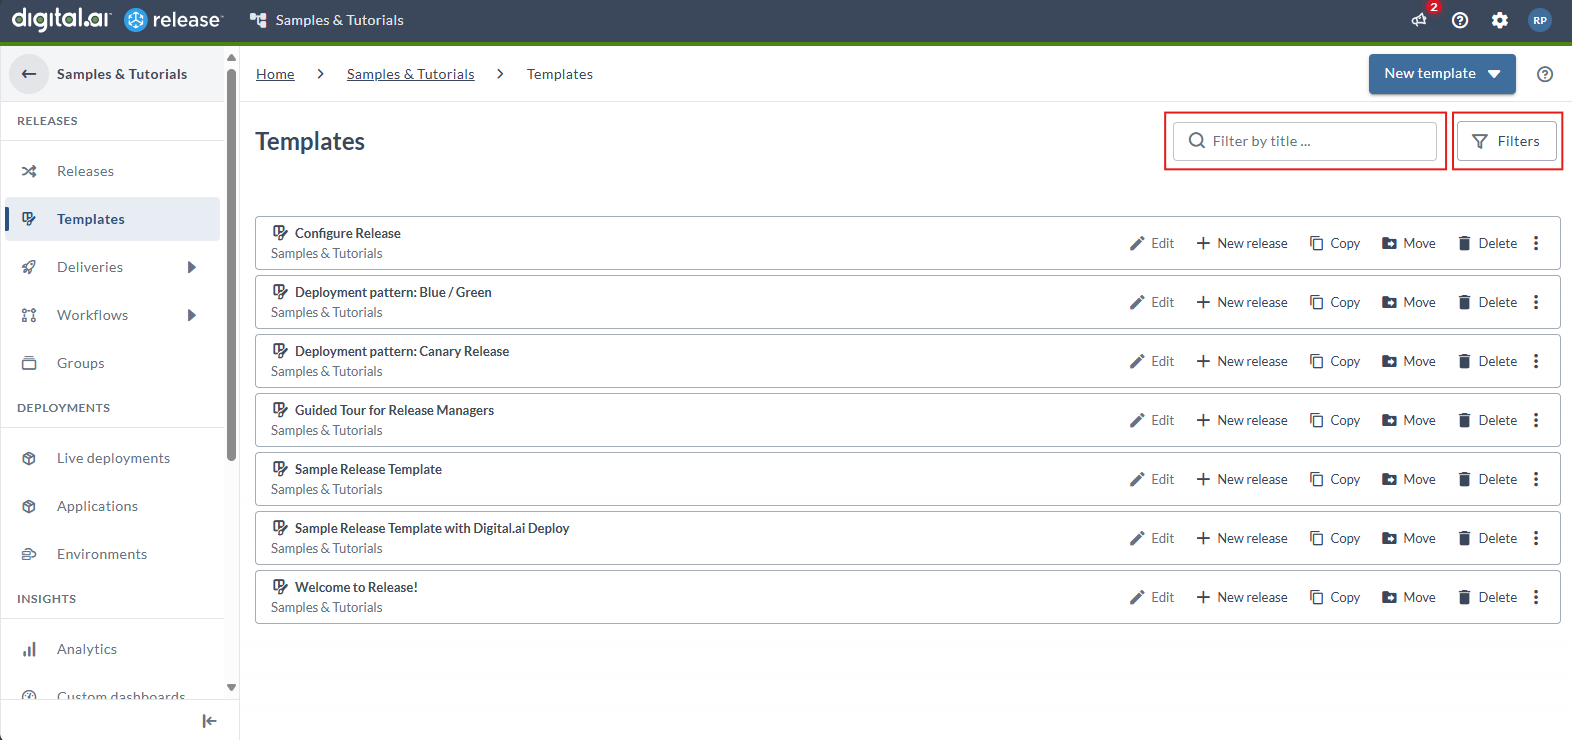Expand the Deliveries submenu arrow
The width and height of the screenshot is (1572, 740).
pyautogui.click(x=192, y=267)
